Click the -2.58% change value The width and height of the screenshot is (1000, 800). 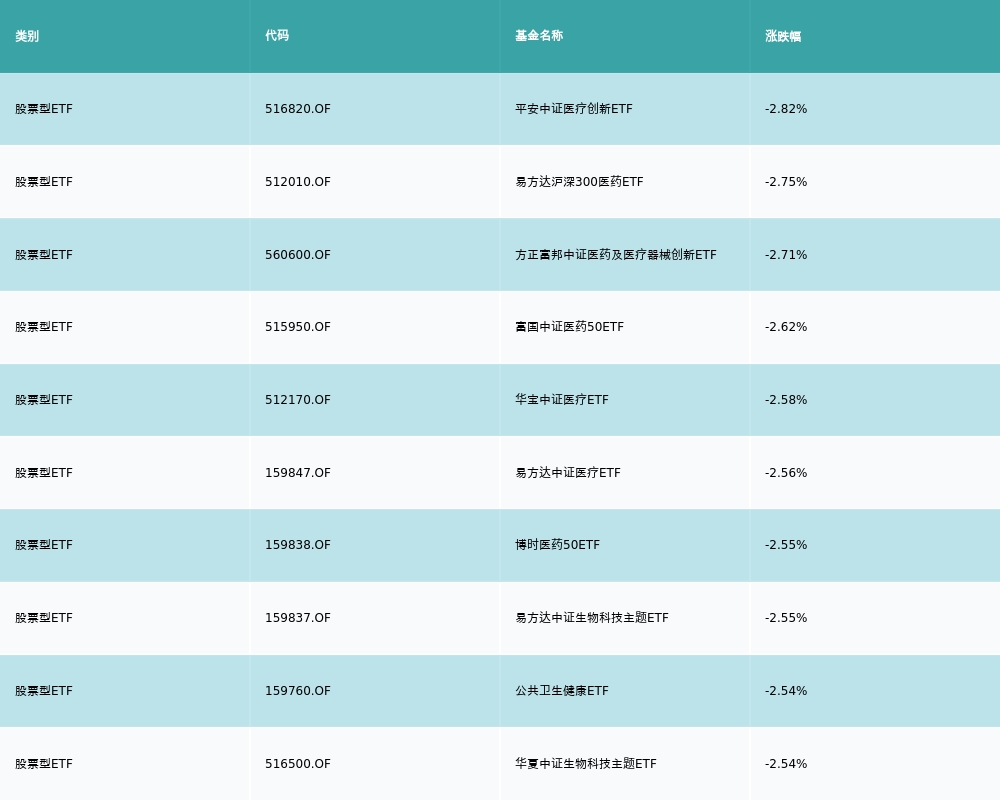786,400
